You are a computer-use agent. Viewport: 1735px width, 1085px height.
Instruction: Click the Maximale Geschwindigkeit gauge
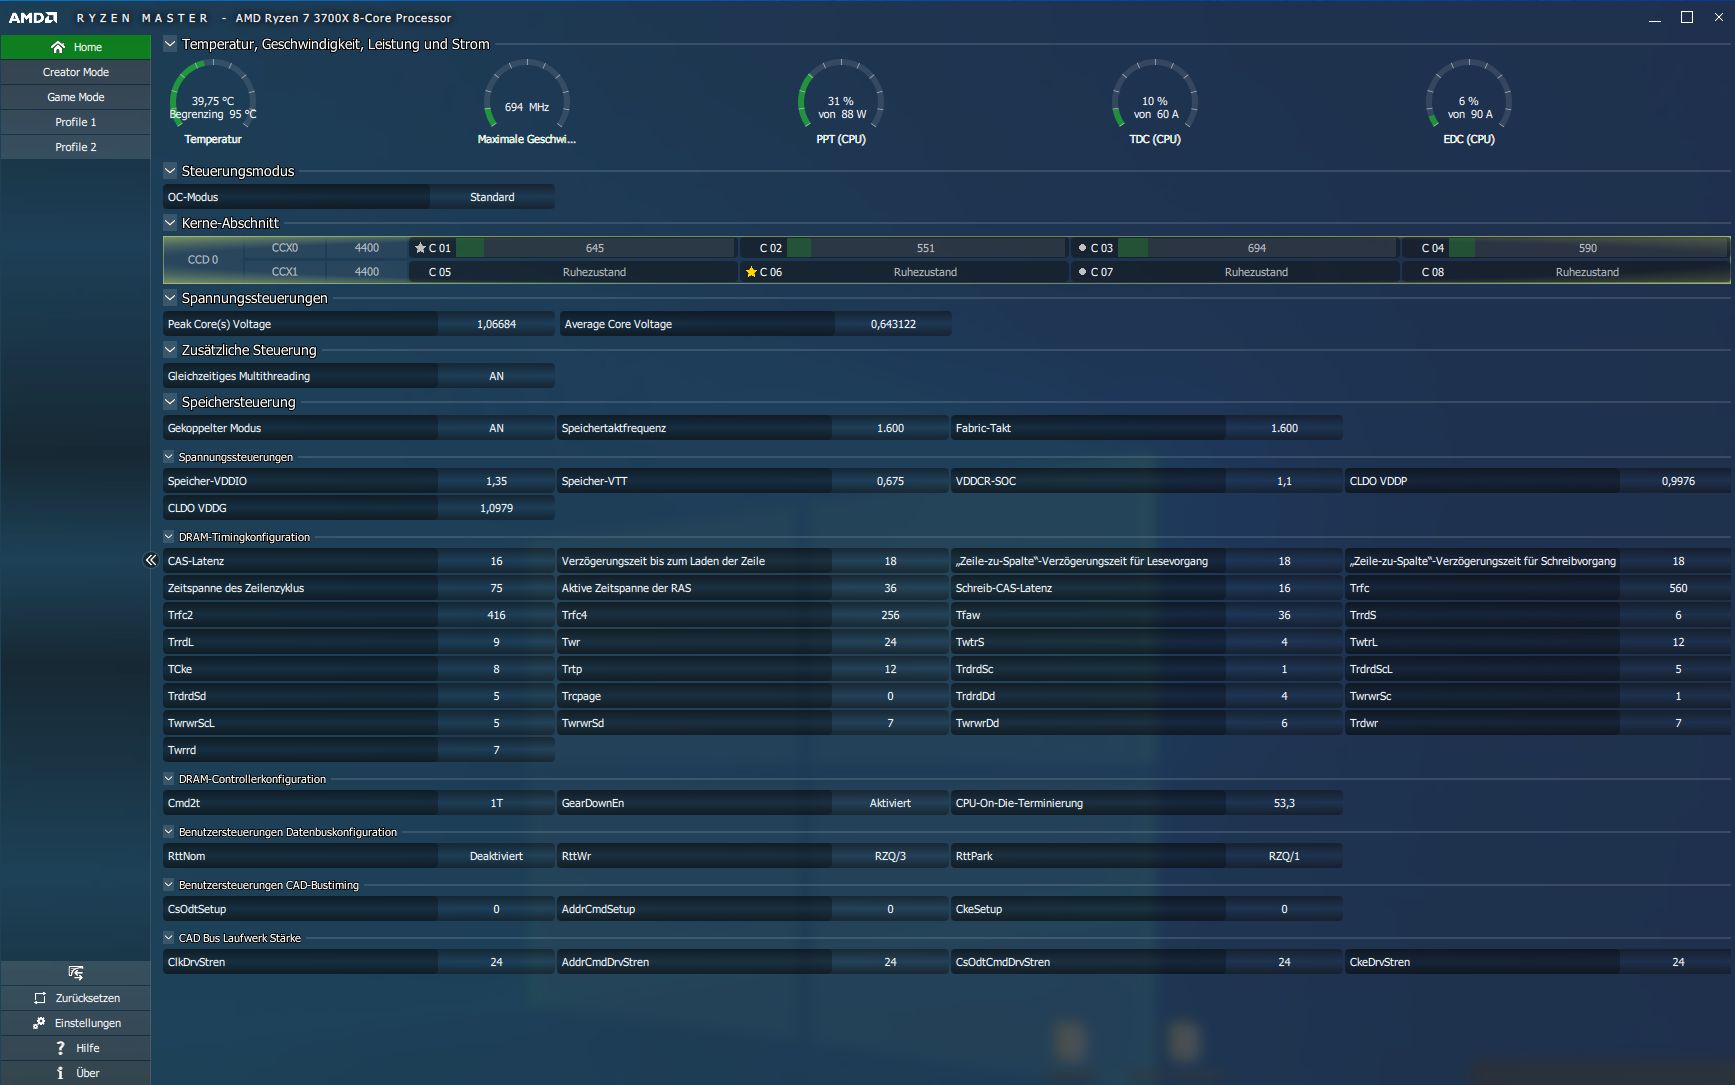click(527, 102)
